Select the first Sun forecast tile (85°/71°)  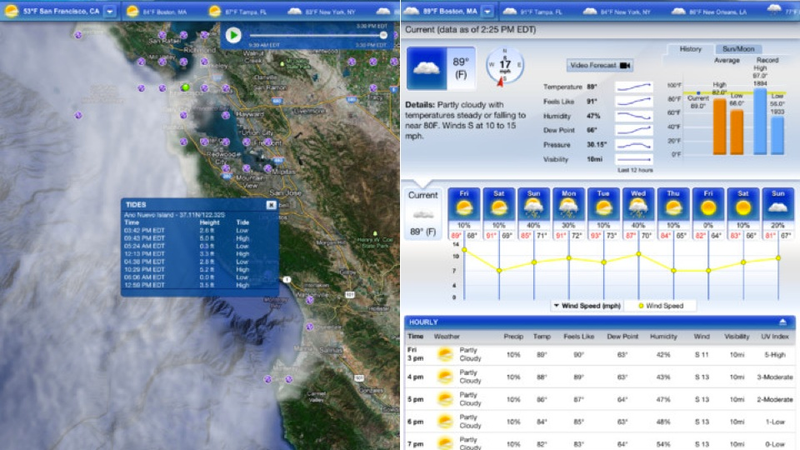[x=534, y=214]
